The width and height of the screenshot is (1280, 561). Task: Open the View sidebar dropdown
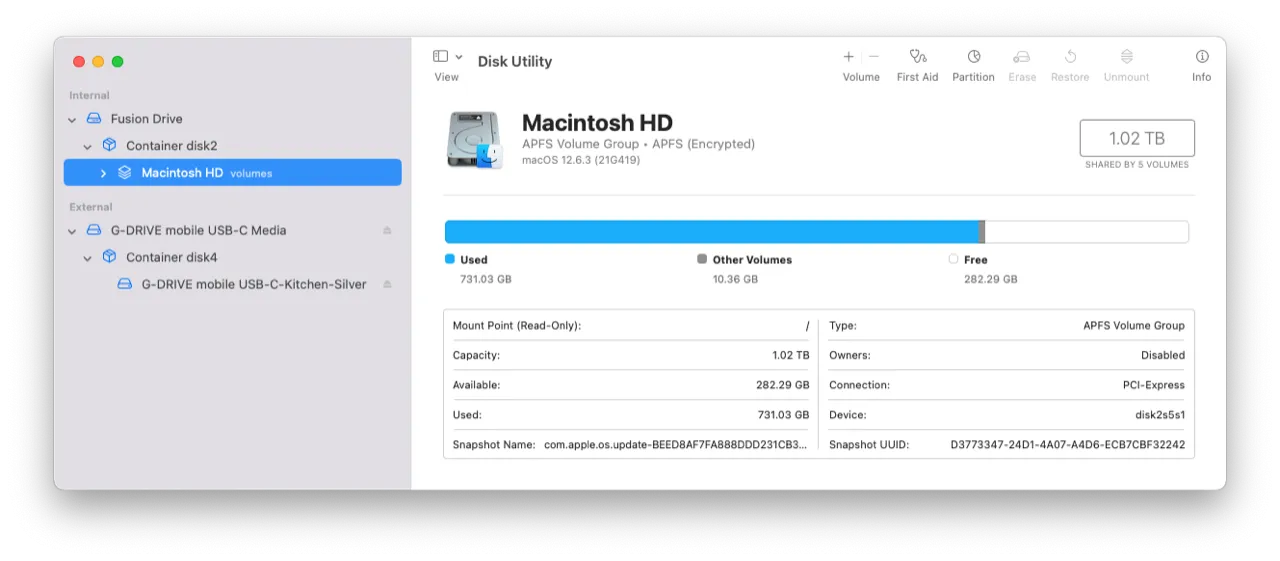[447, 57]
